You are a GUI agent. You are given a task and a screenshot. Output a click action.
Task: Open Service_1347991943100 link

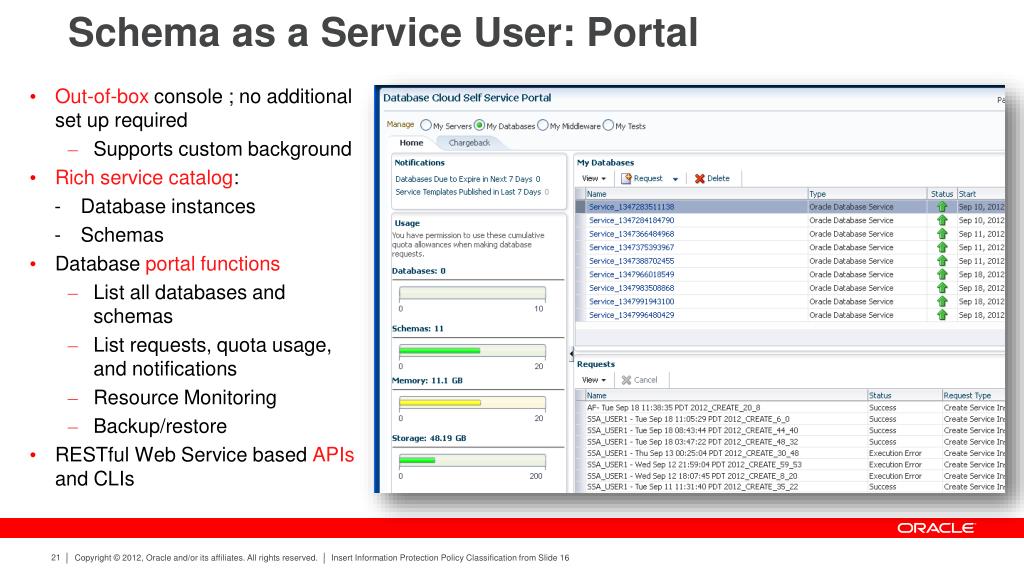coord(631,302)
